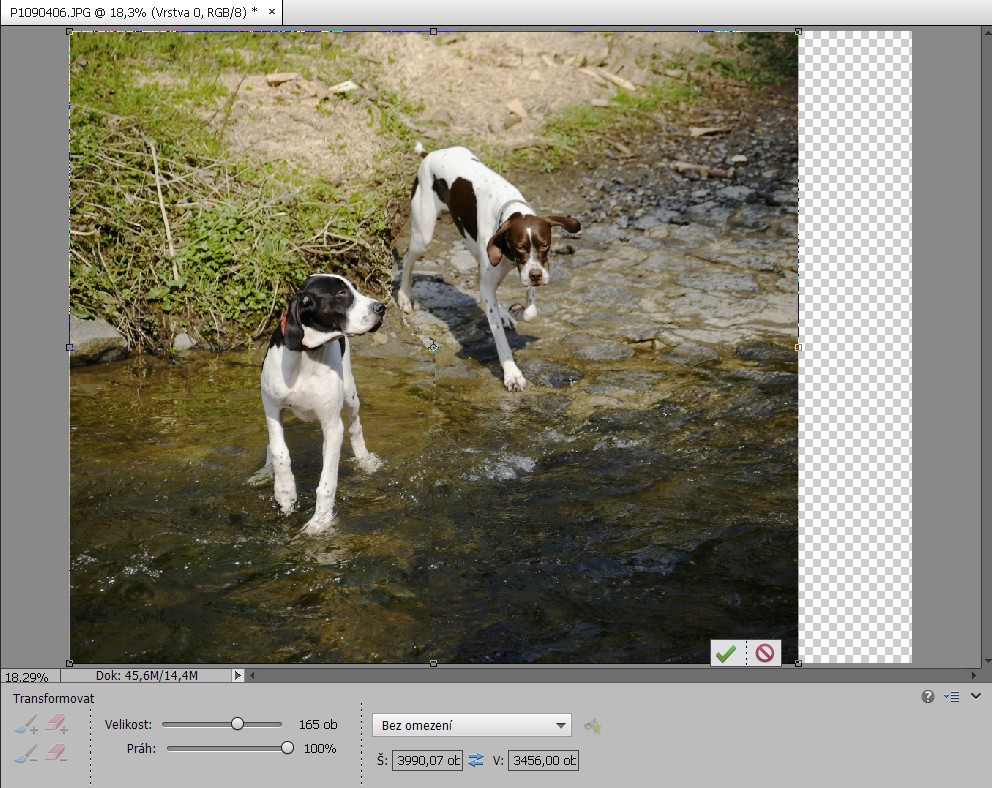The height and width of the screenshot is (788, 992).
Task: Click the Velikost brush size slider
Action: point(237,724)
